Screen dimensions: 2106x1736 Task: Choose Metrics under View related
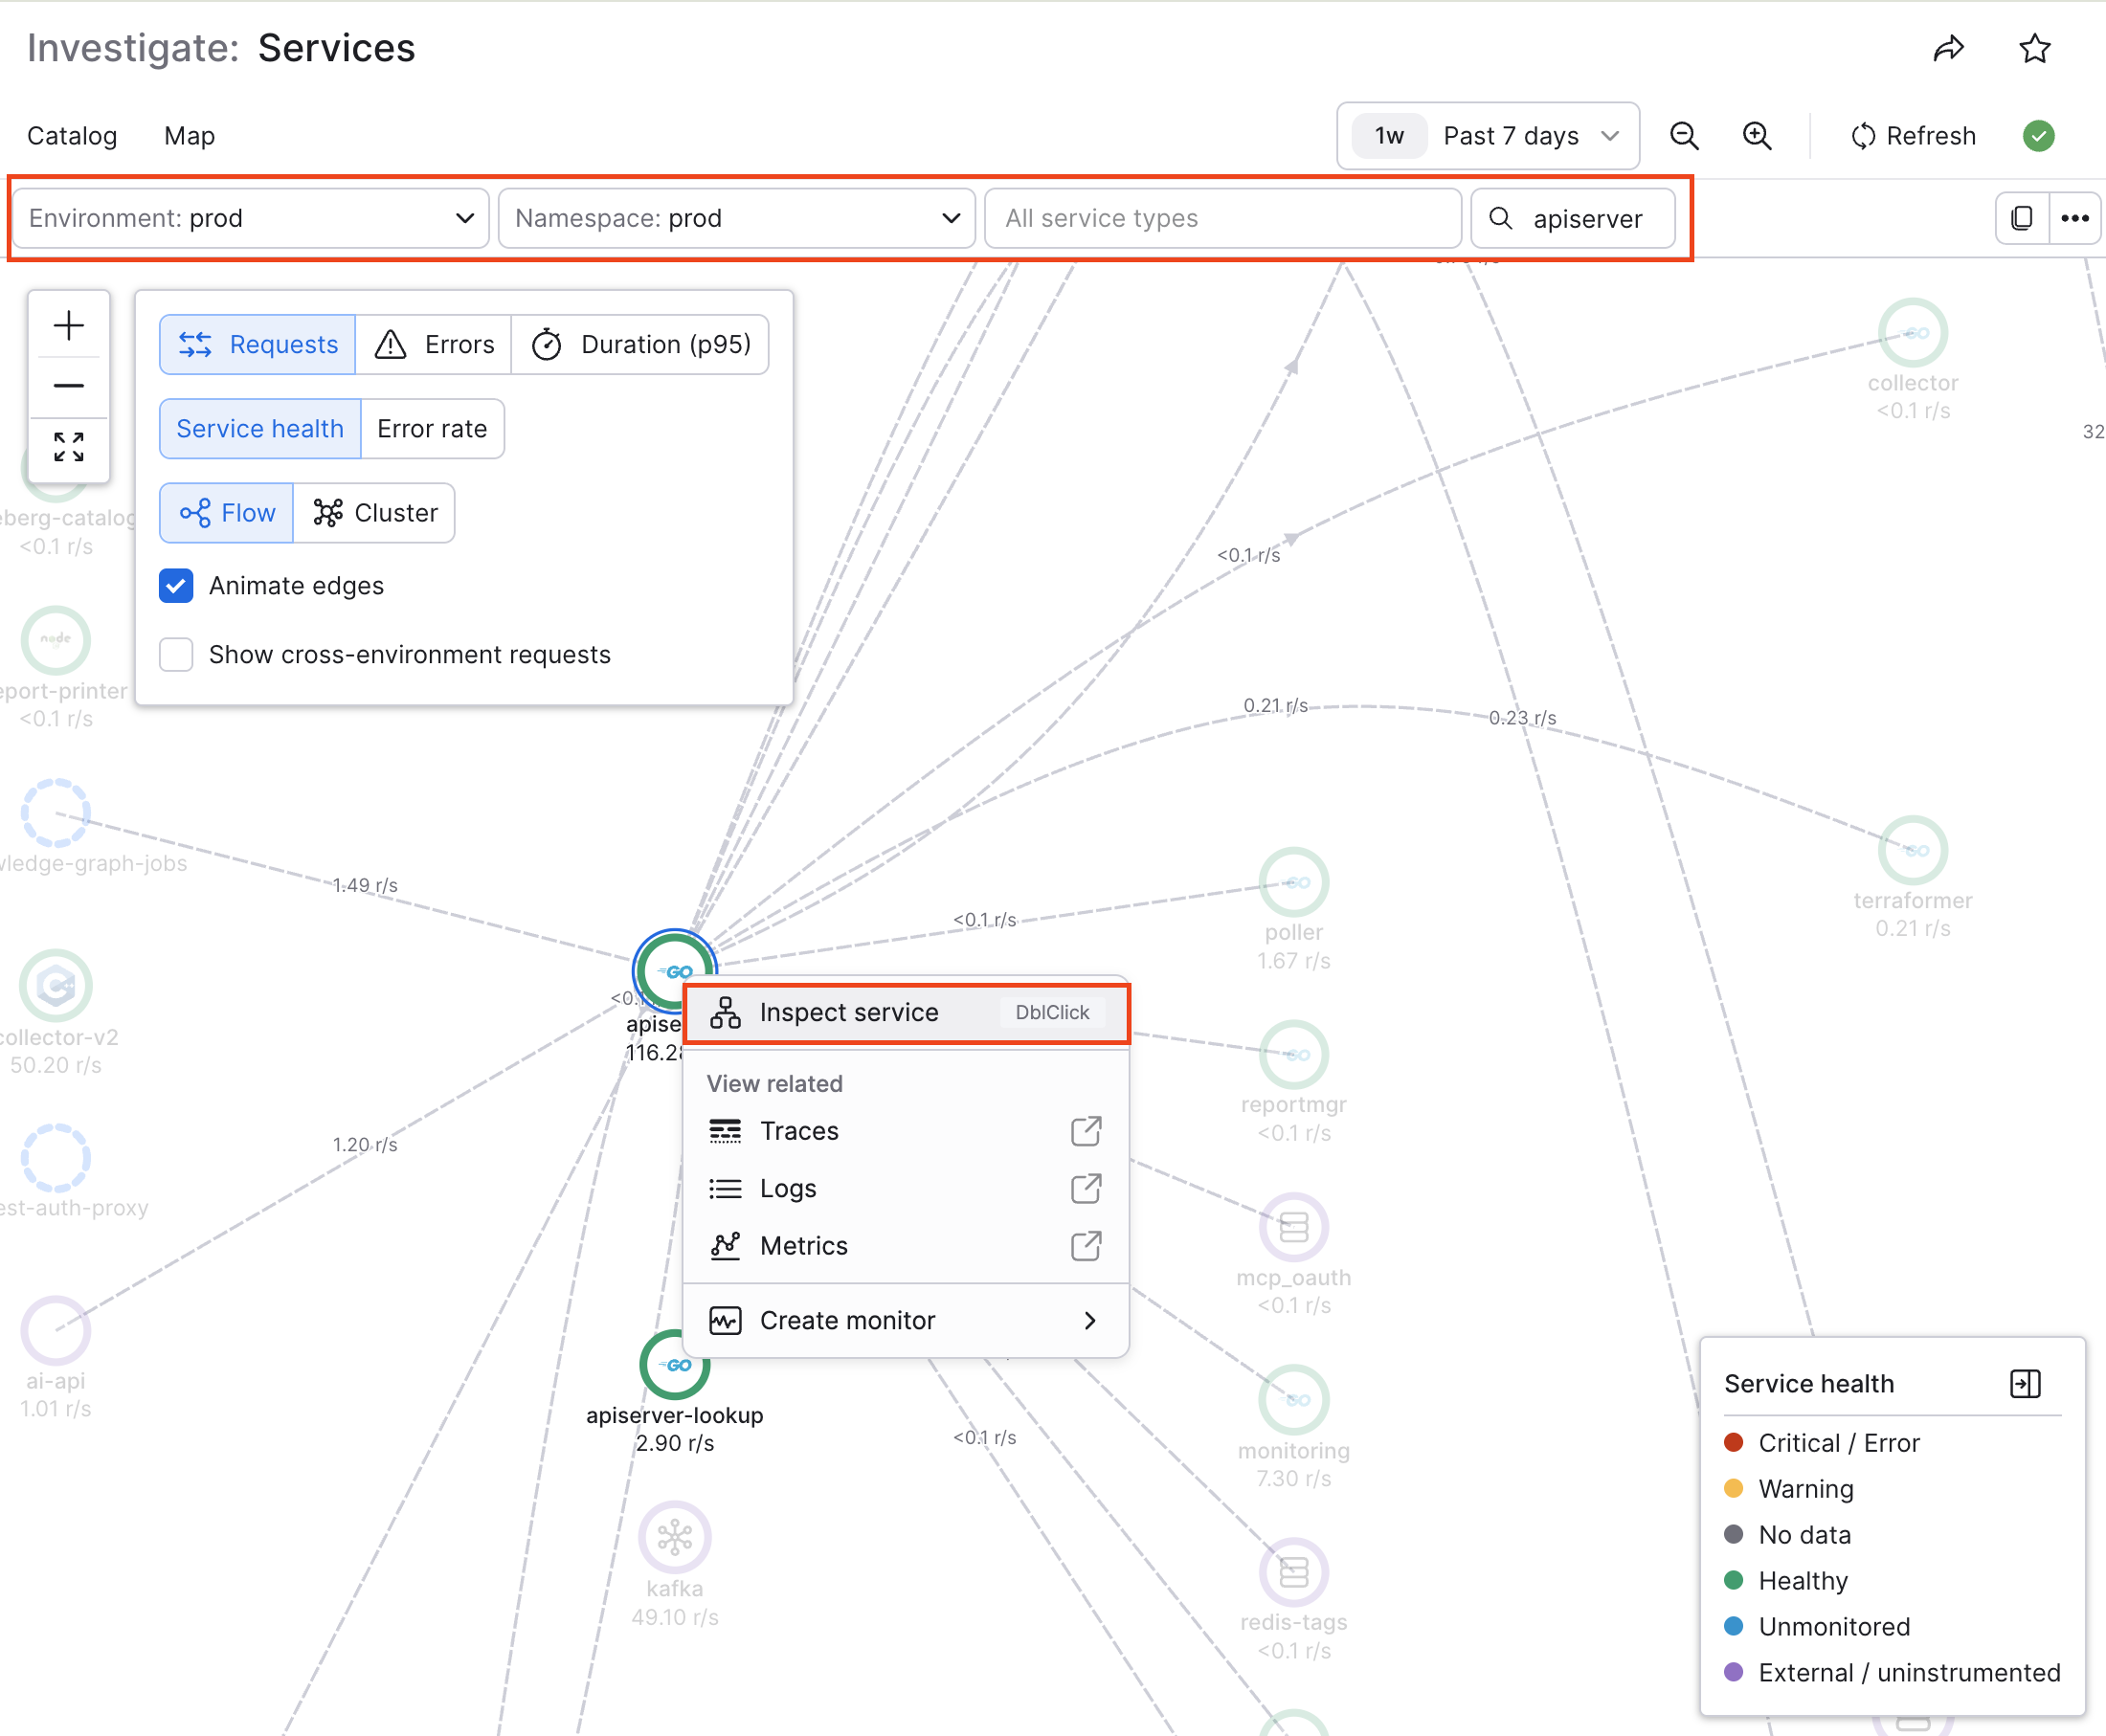(x=906, y=1246)
